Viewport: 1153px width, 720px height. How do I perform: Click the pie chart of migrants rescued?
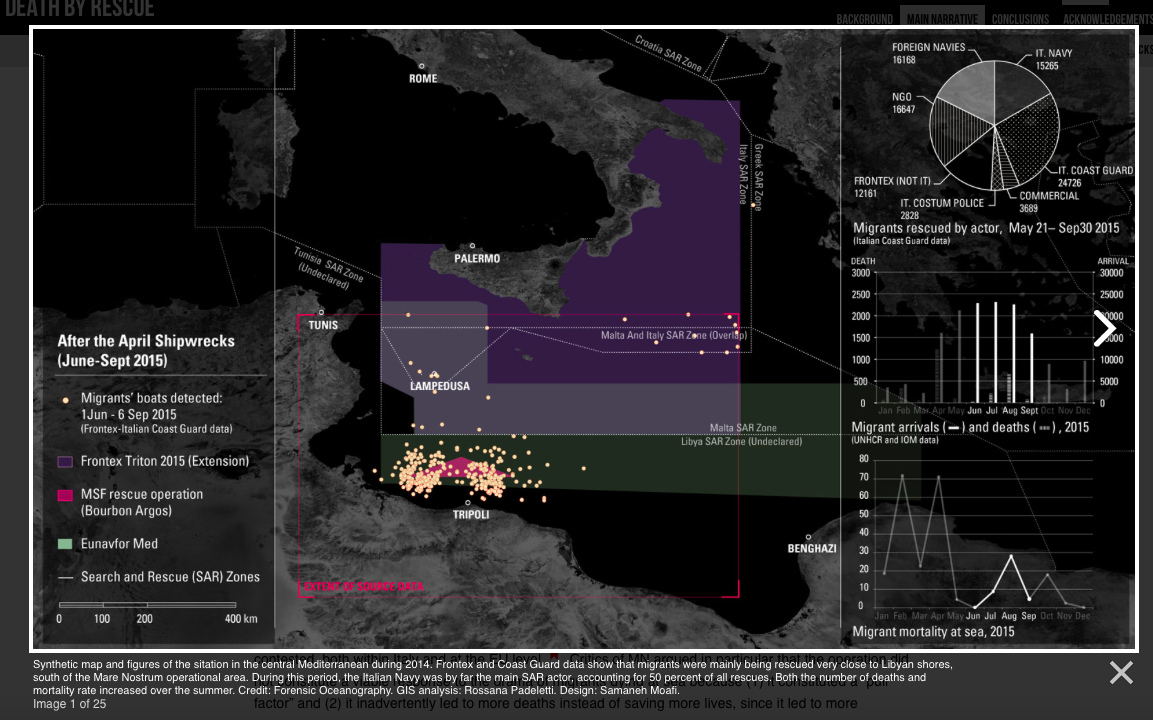994,125
